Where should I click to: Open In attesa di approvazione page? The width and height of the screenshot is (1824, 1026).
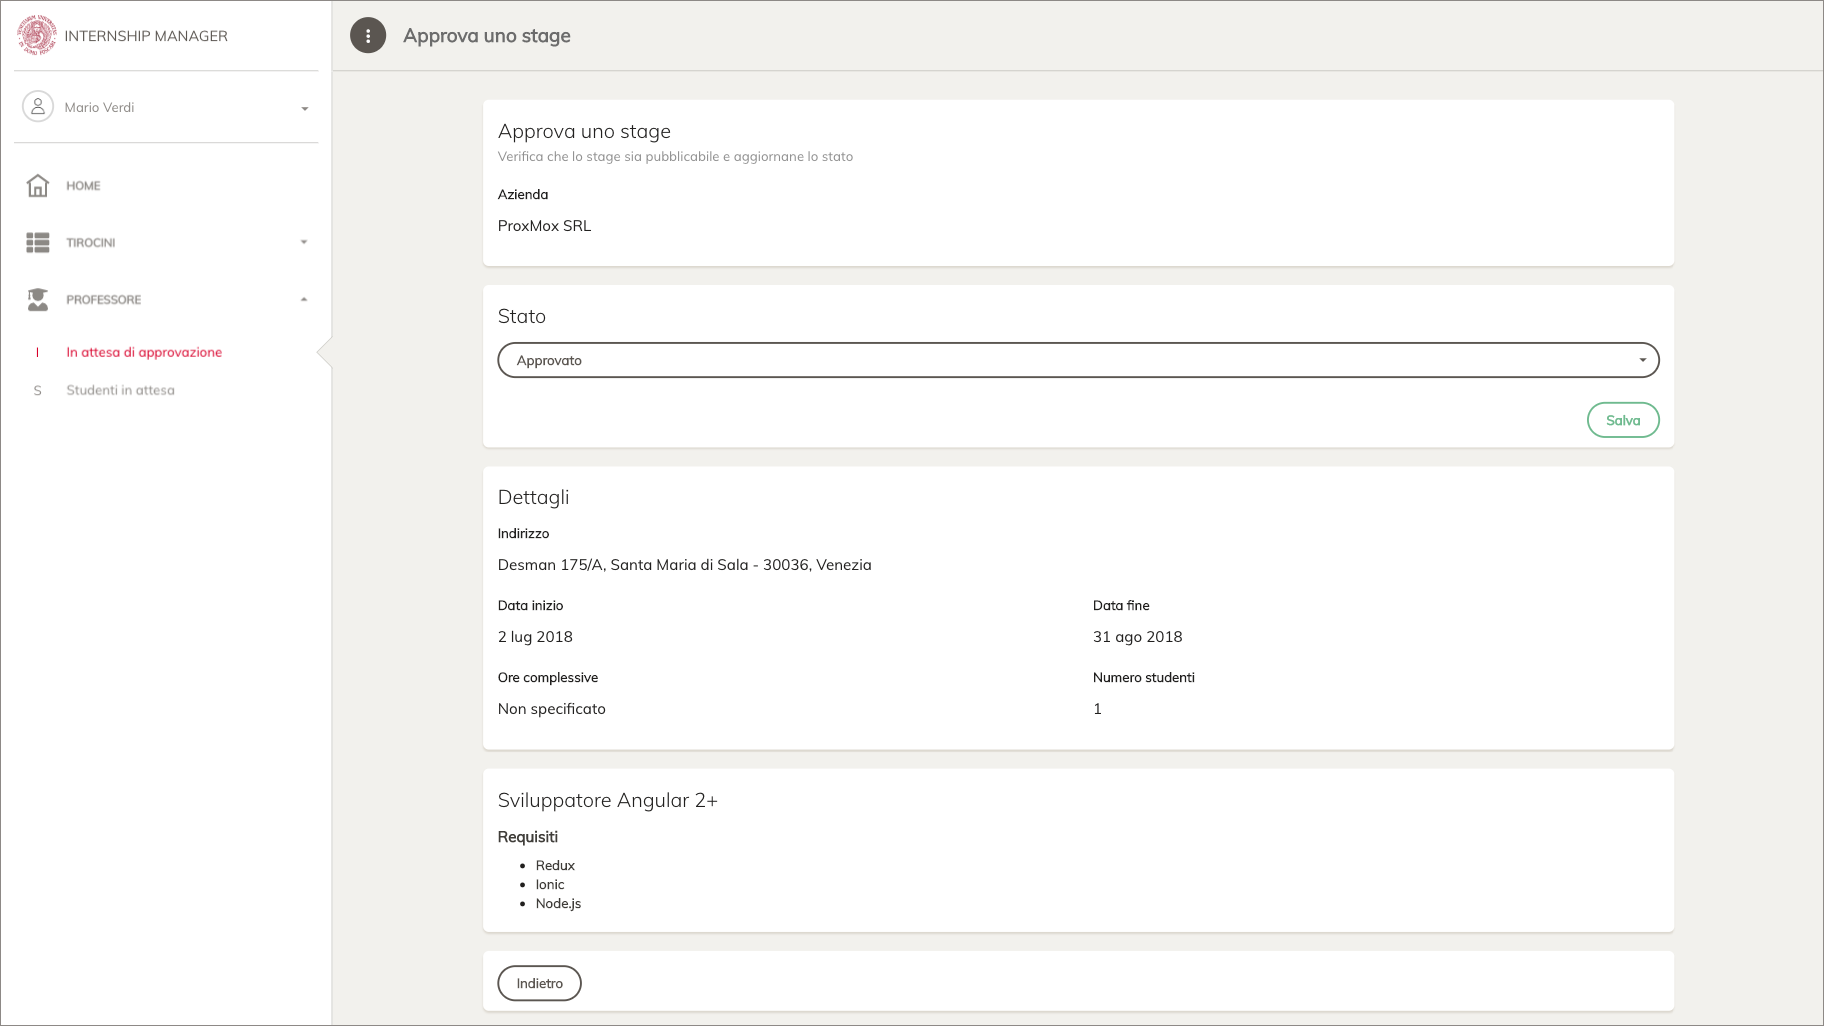[x=144, y=352]
